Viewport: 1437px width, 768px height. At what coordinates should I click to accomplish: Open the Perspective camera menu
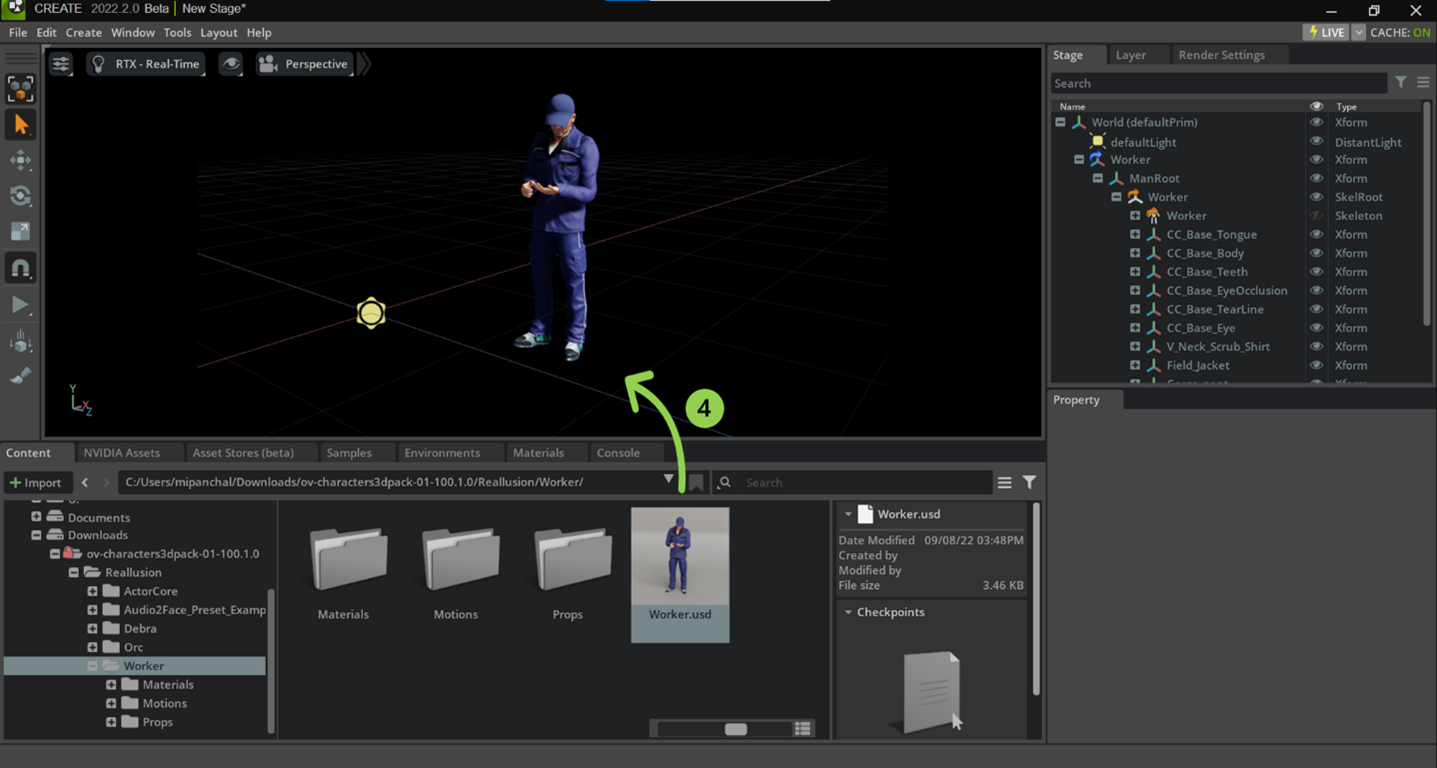click(304, 64)
